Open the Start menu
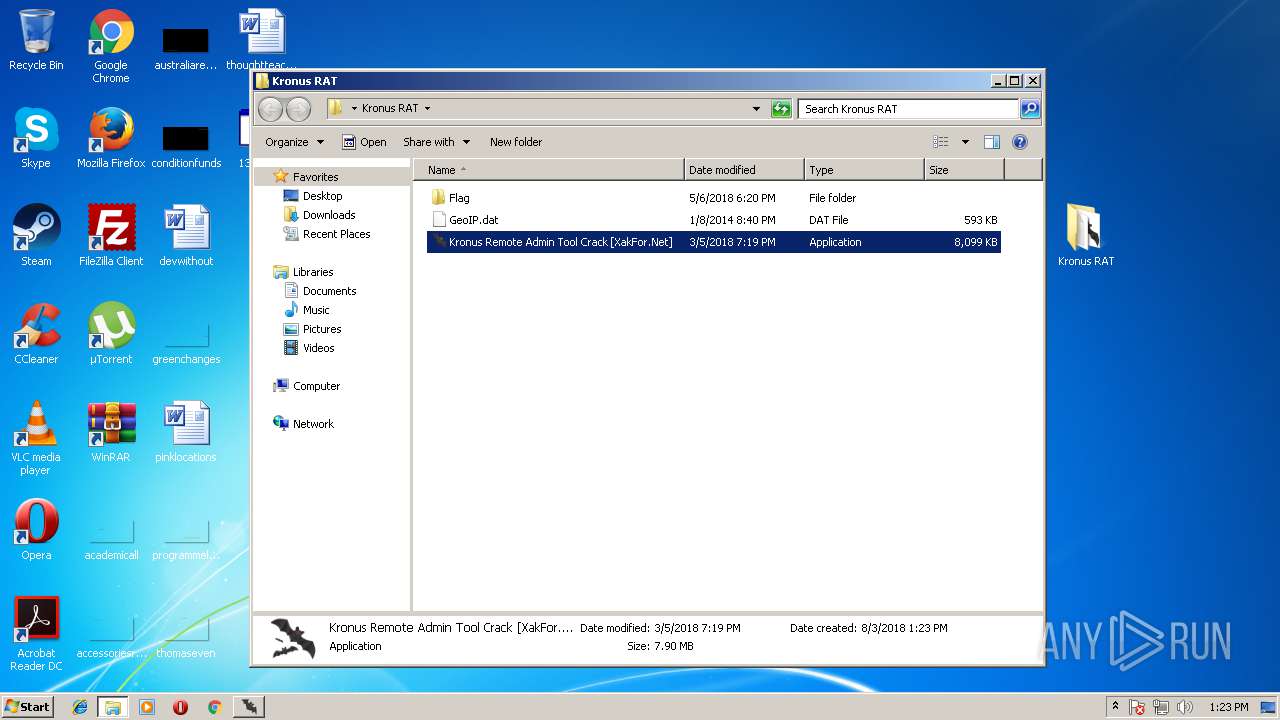Screen dimensions: 1280x720 28,707
